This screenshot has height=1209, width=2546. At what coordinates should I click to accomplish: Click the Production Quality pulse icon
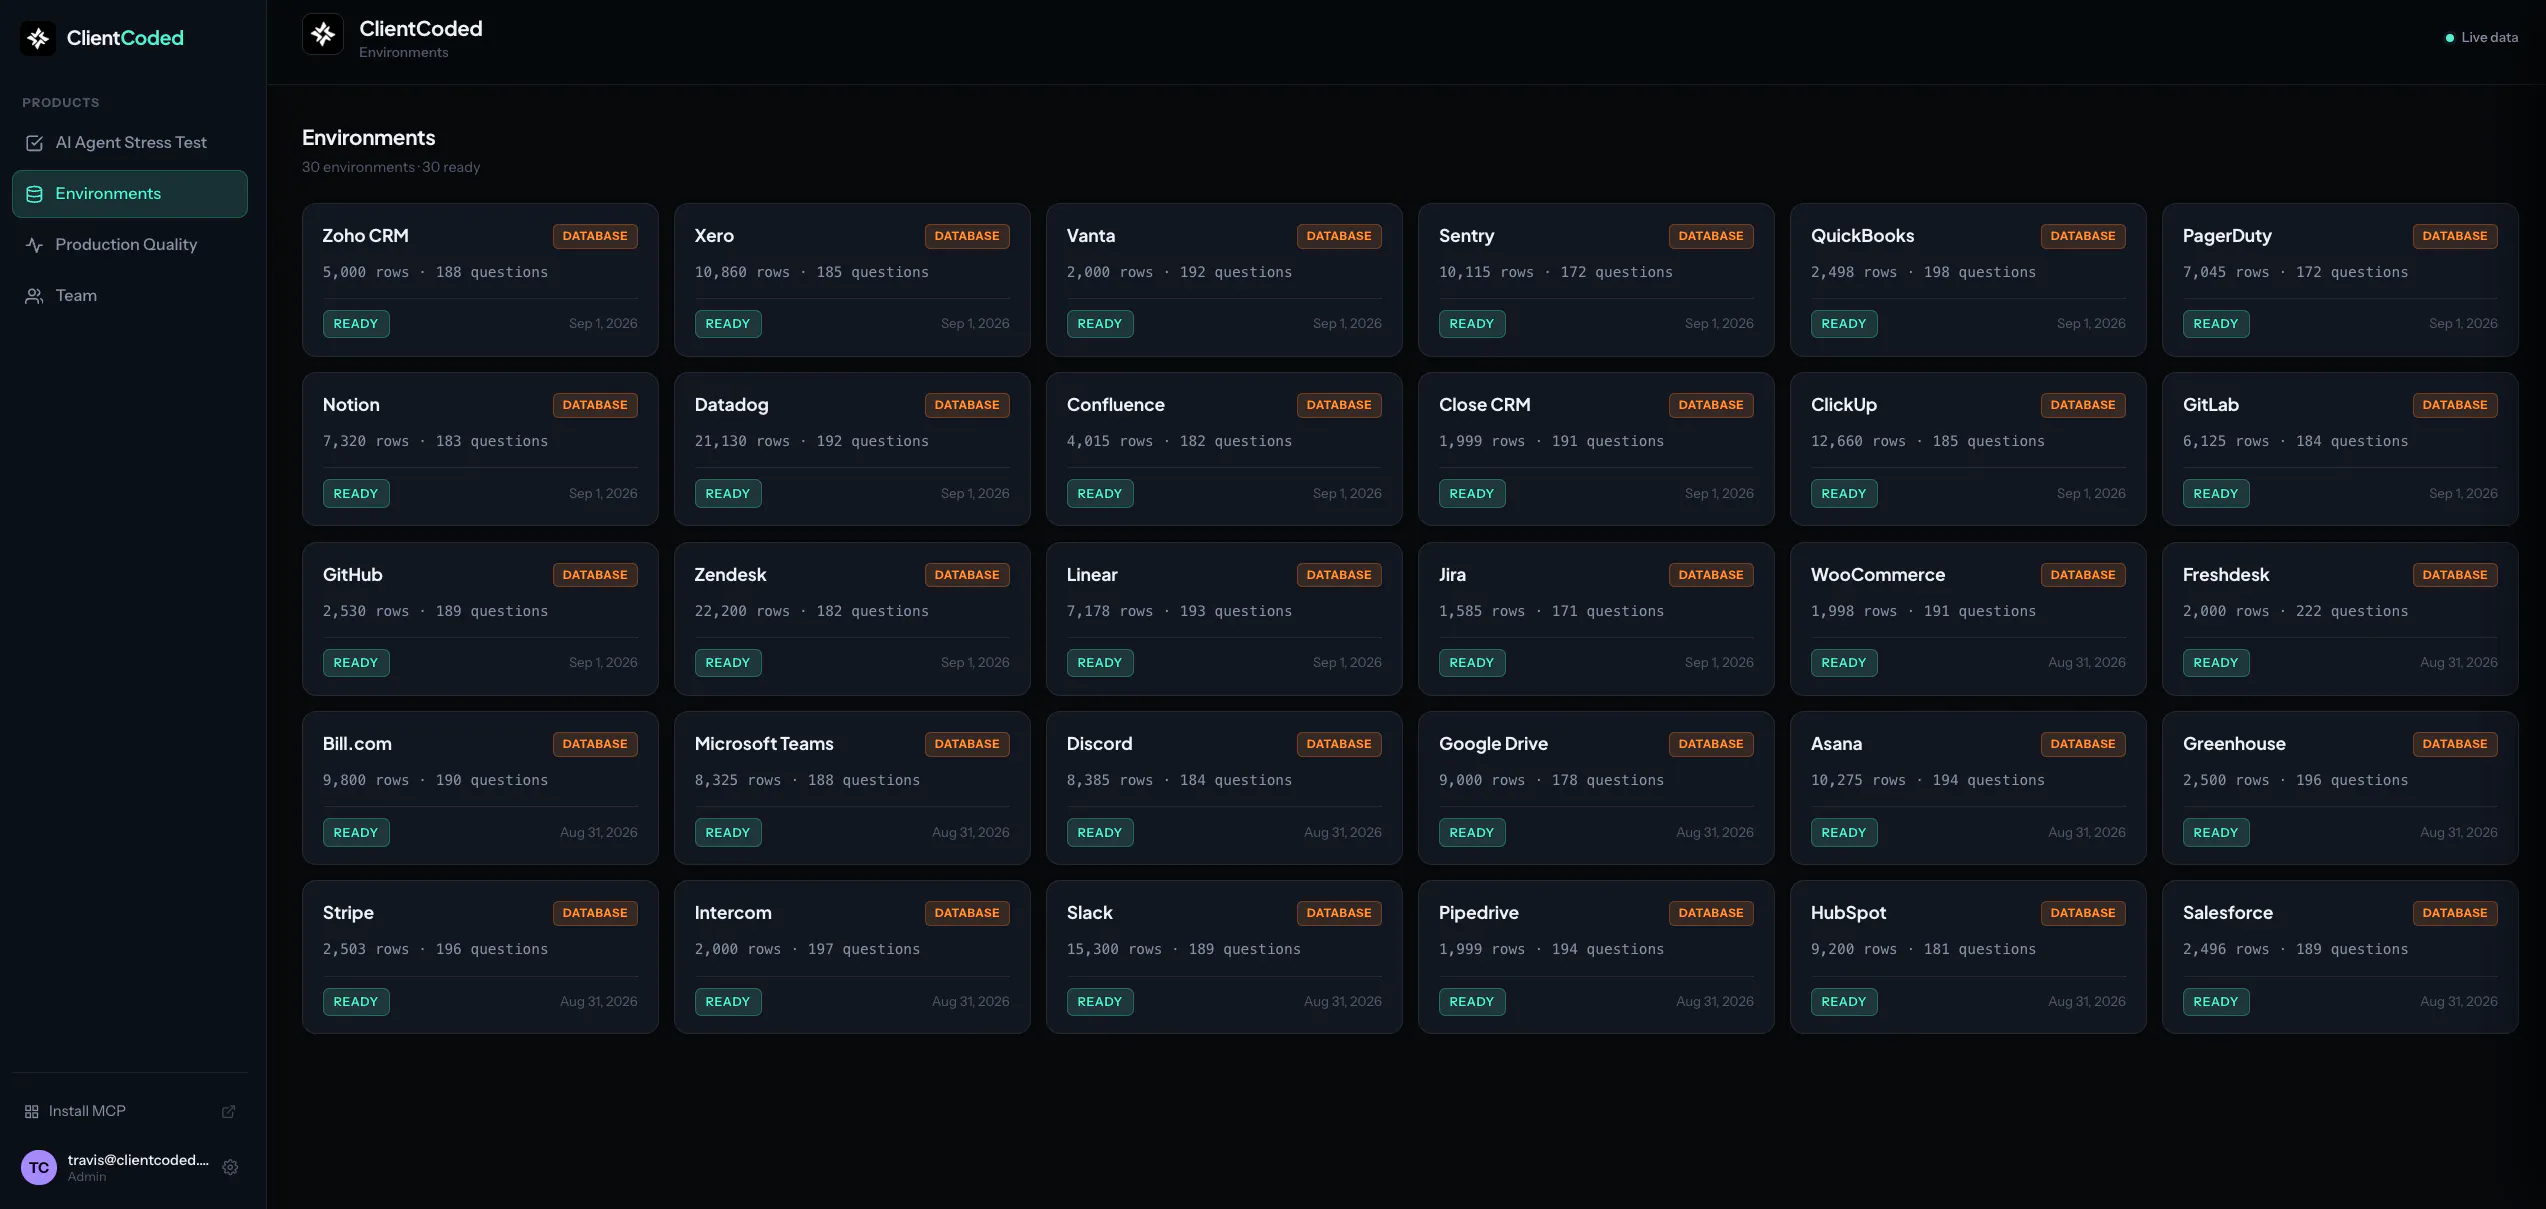coord(34,245)
